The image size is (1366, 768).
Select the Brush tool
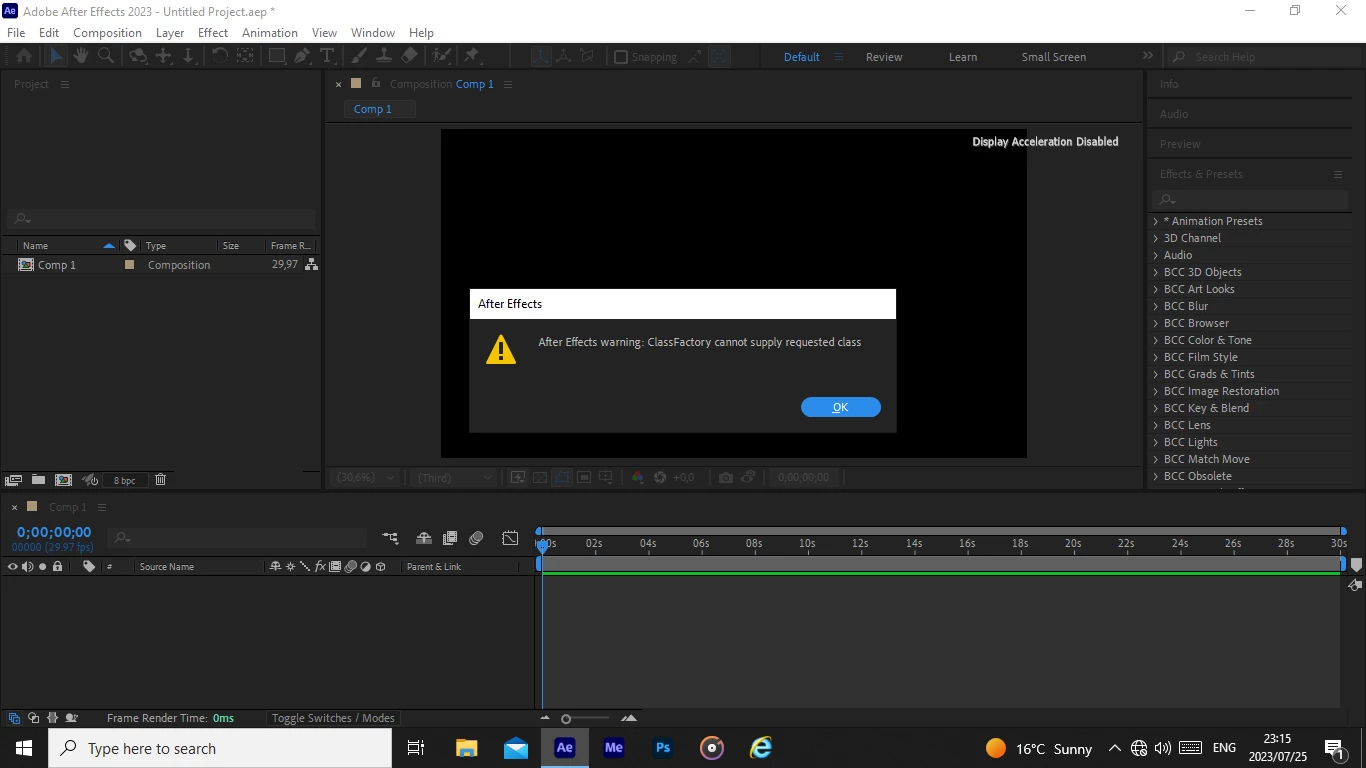tap(358, 57)
